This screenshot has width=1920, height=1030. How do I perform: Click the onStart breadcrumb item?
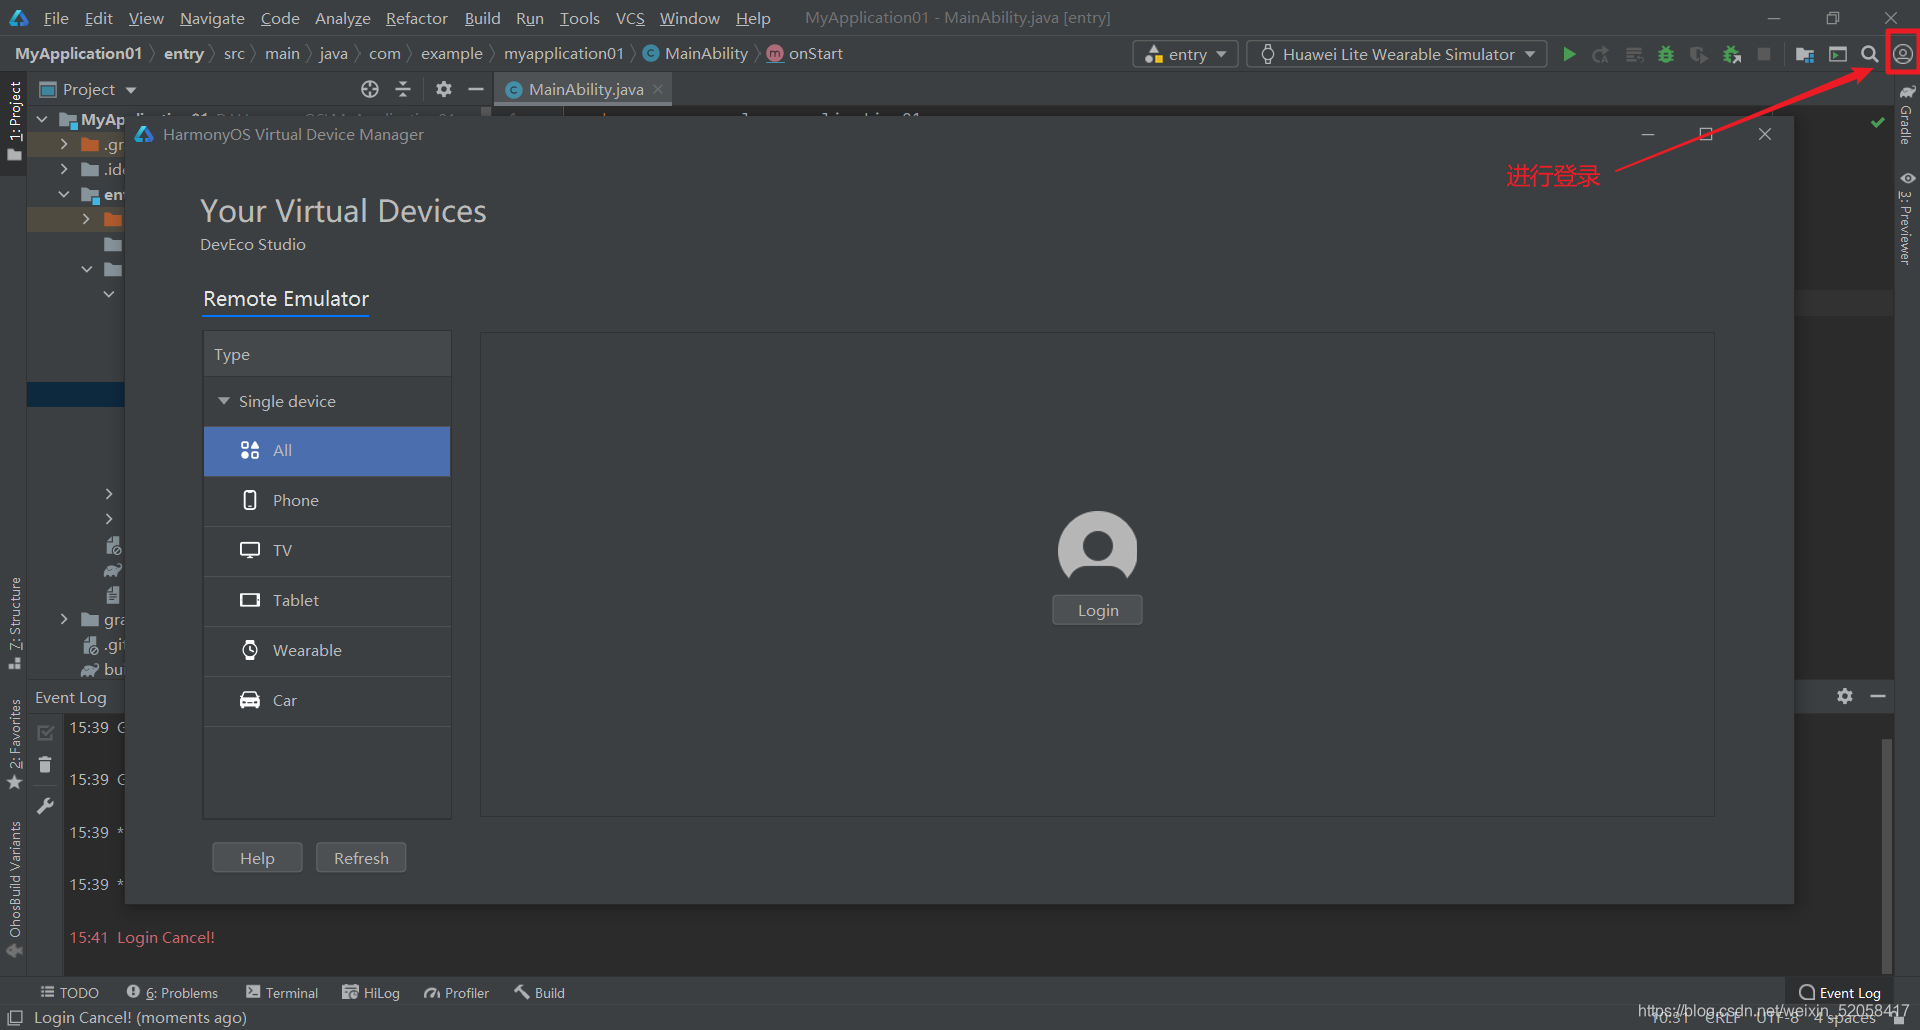pyautogui.click(x=805, y=54)
